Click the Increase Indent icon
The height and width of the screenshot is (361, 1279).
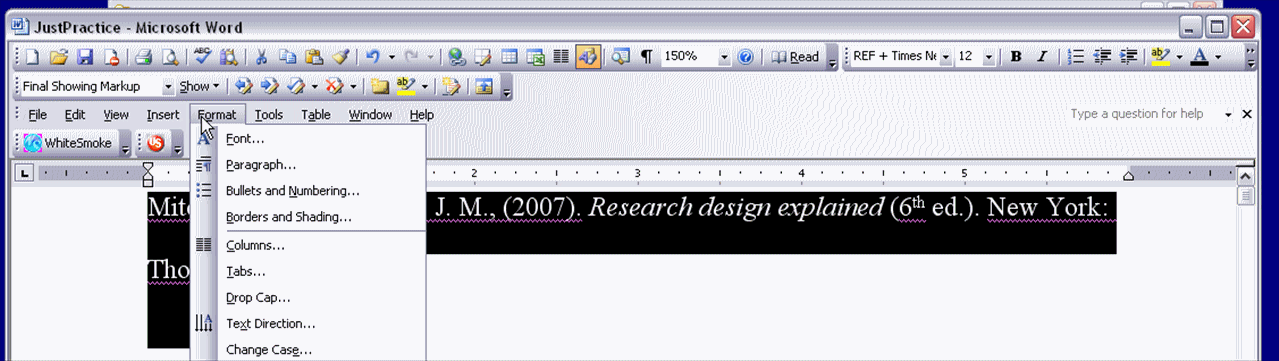click(1129, 57)
